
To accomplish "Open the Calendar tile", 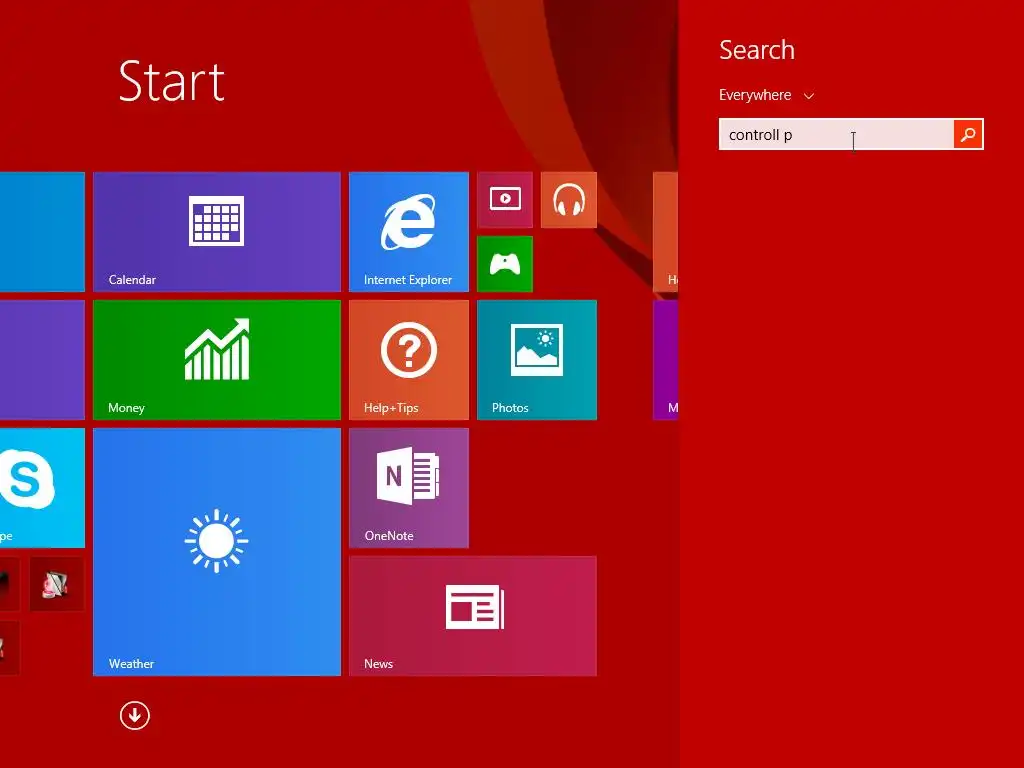I will pyautogui.click(x=217, y=232).
